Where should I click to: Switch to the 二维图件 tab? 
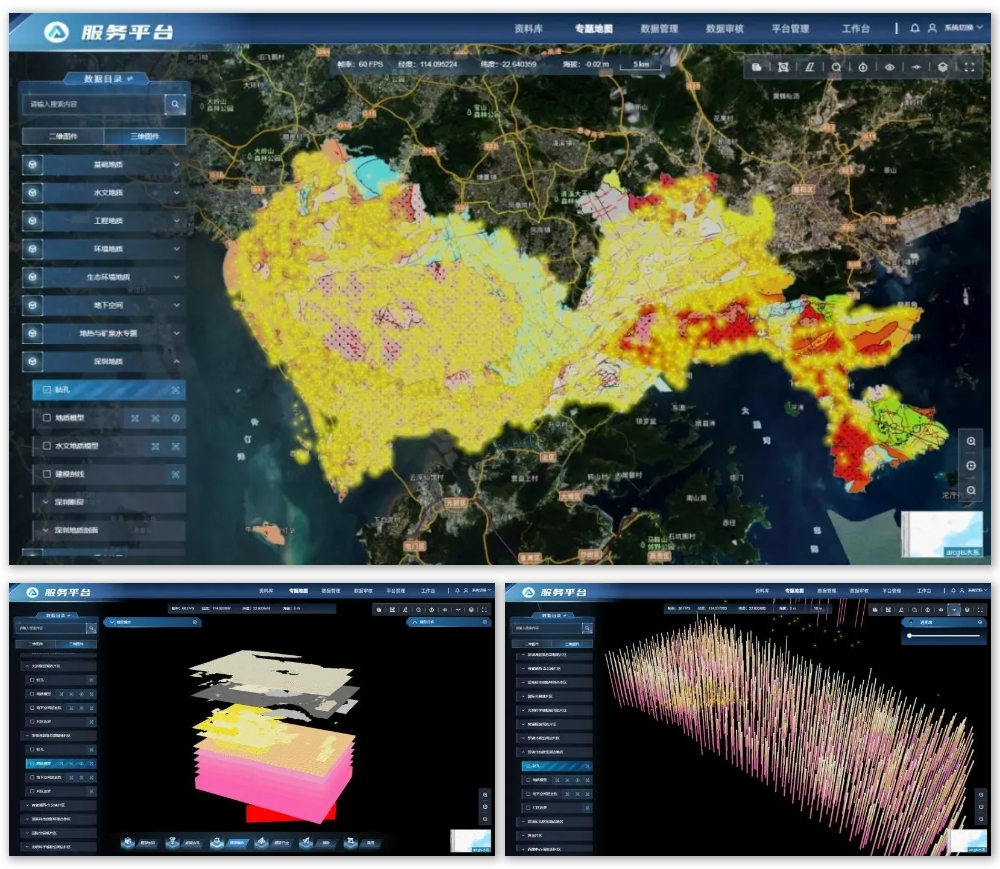tap(62, 136)
